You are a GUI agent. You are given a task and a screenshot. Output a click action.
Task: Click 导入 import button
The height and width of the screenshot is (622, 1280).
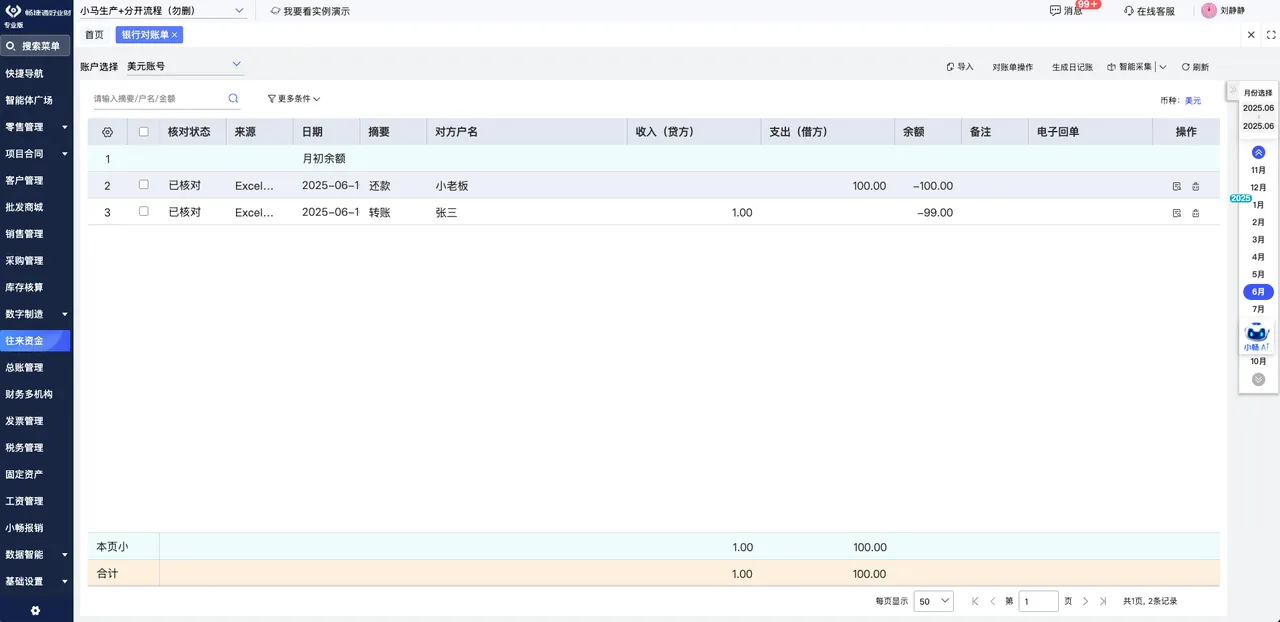coord(959,67)
